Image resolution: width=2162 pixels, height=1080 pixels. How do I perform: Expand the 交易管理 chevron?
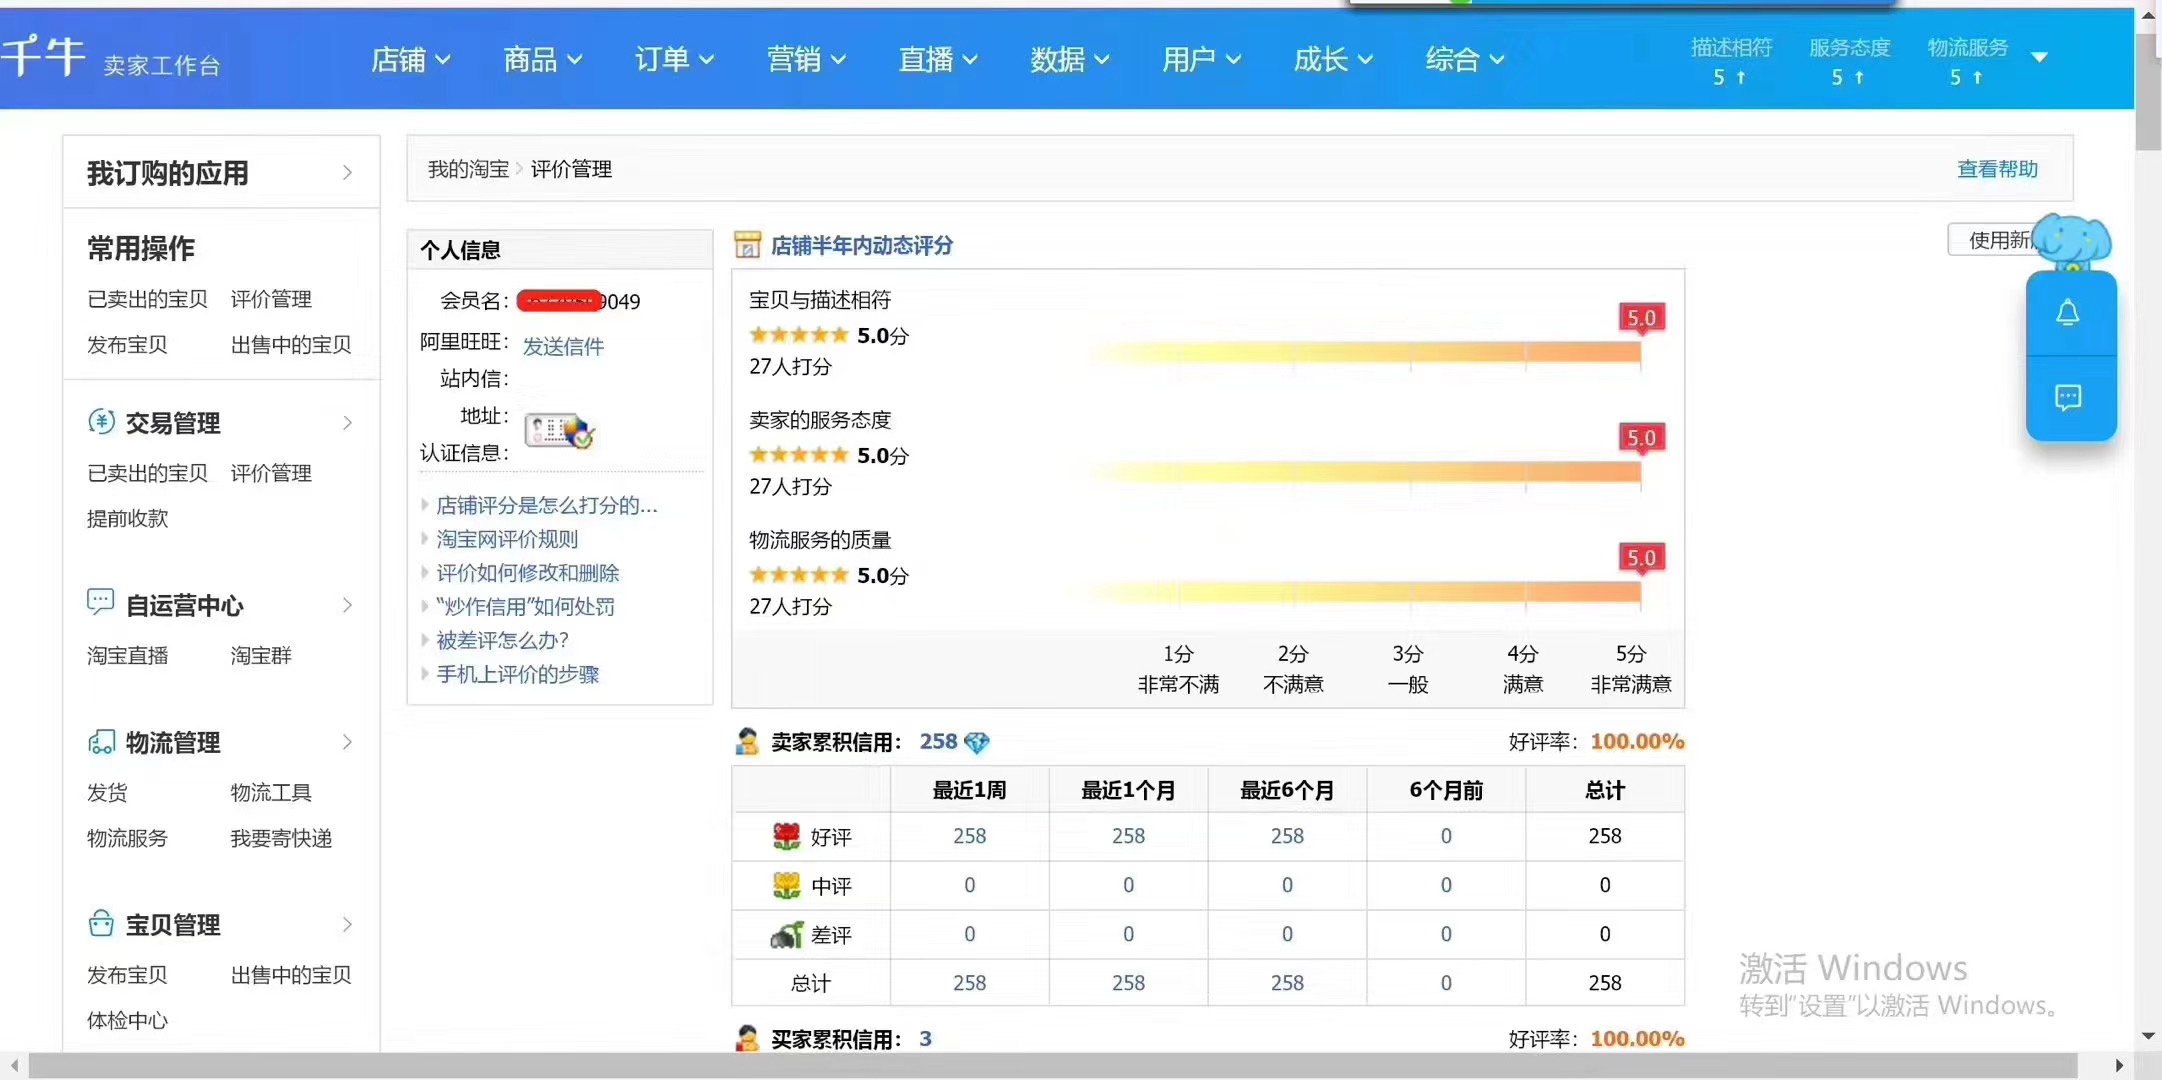coord(347,423)
